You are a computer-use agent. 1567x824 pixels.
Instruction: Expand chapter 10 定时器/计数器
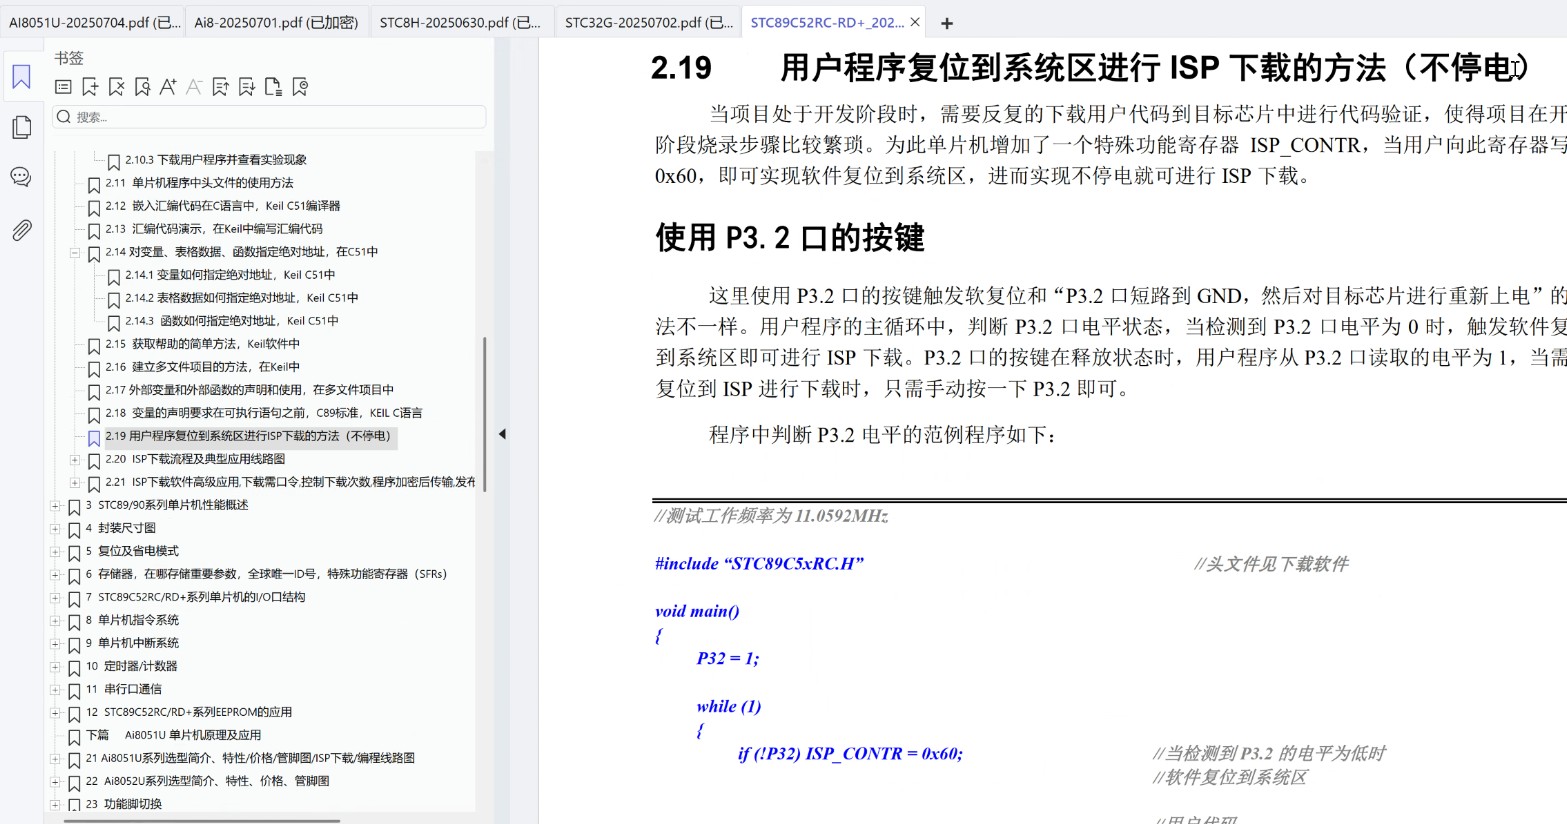[x=55, y=666]
